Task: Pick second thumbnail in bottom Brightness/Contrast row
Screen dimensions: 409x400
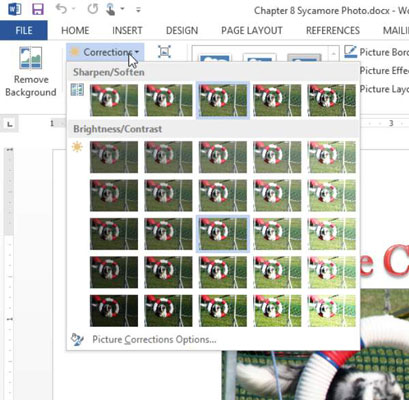Action: point(168,310)
